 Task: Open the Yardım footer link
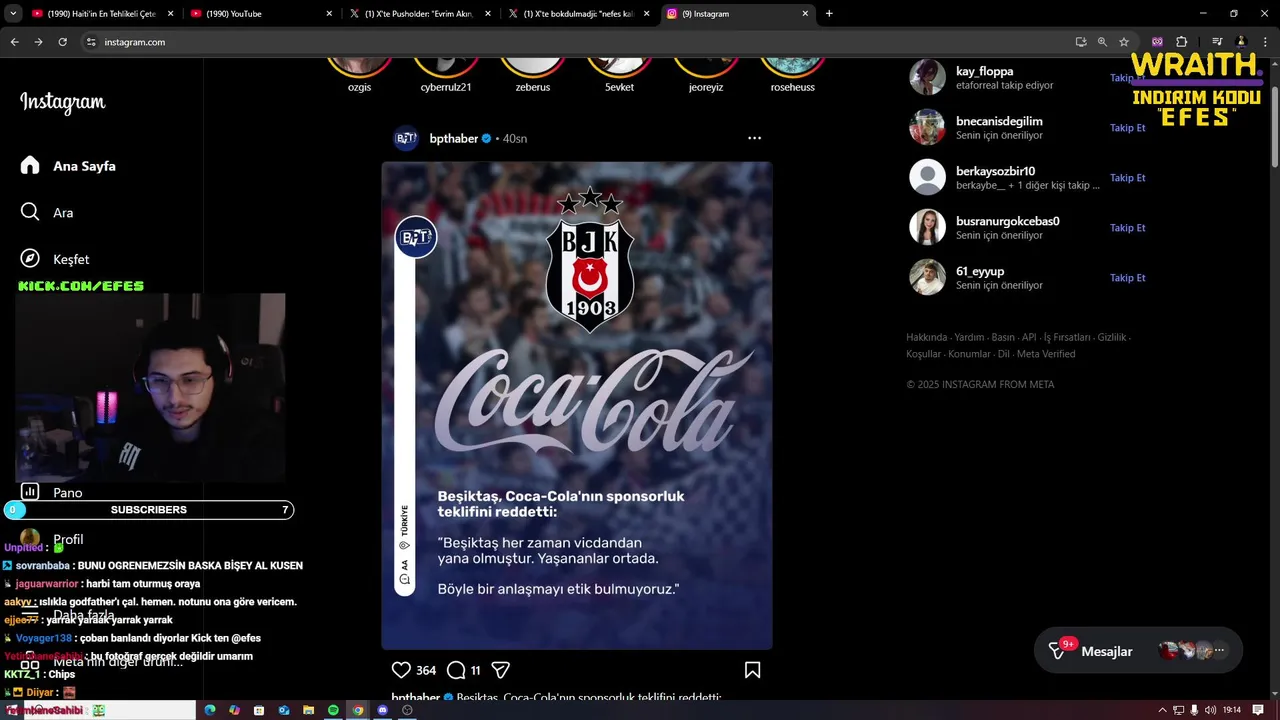pos(969,338)
